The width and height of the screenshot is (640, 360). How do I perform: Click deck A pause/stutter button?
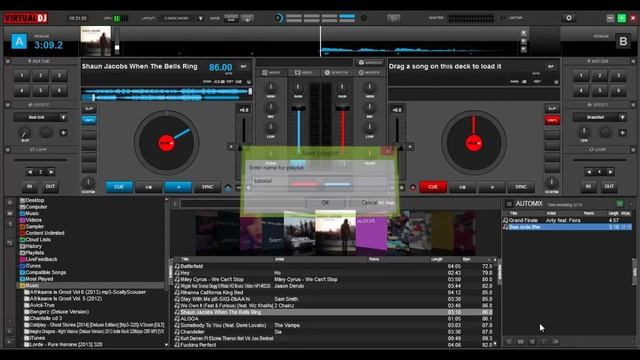click(149, 187)
